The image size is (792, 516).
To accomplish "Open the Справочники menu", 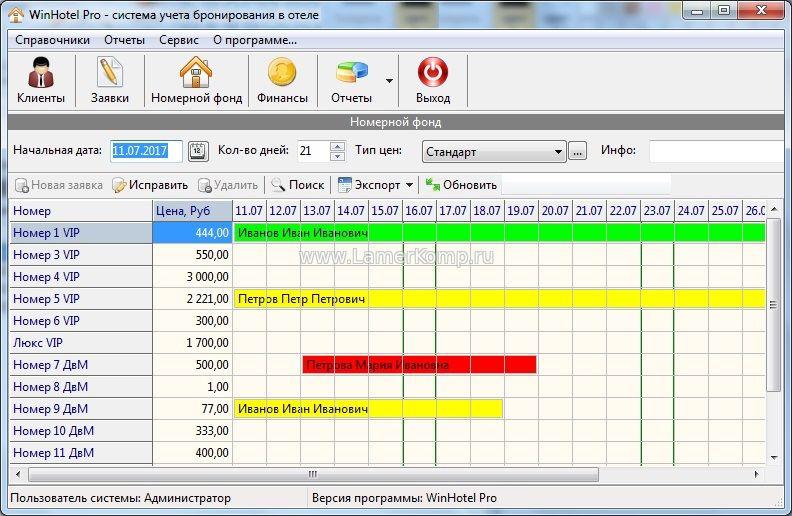I will [52, 40].
